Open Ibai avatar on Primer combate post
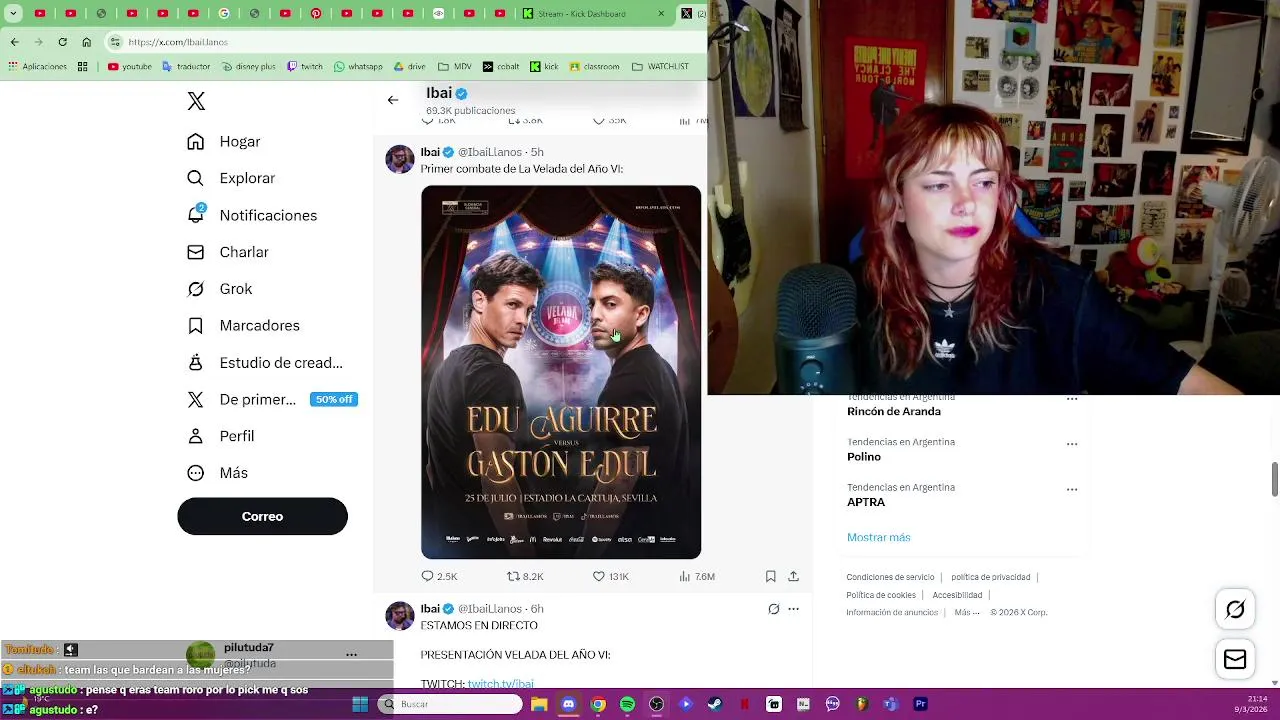 pyautogui.click(x=400, y=159)
